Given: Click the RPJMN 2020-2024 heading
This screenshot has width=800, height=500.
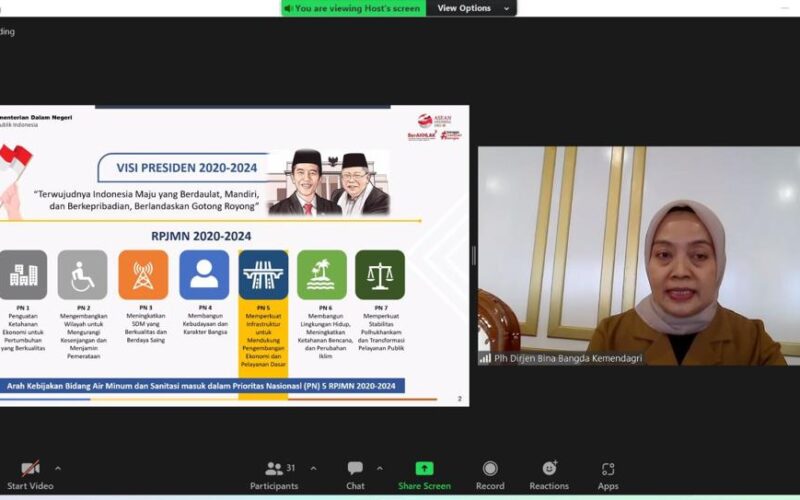Looking at the screenshot, I should click(x=201, y=236).
